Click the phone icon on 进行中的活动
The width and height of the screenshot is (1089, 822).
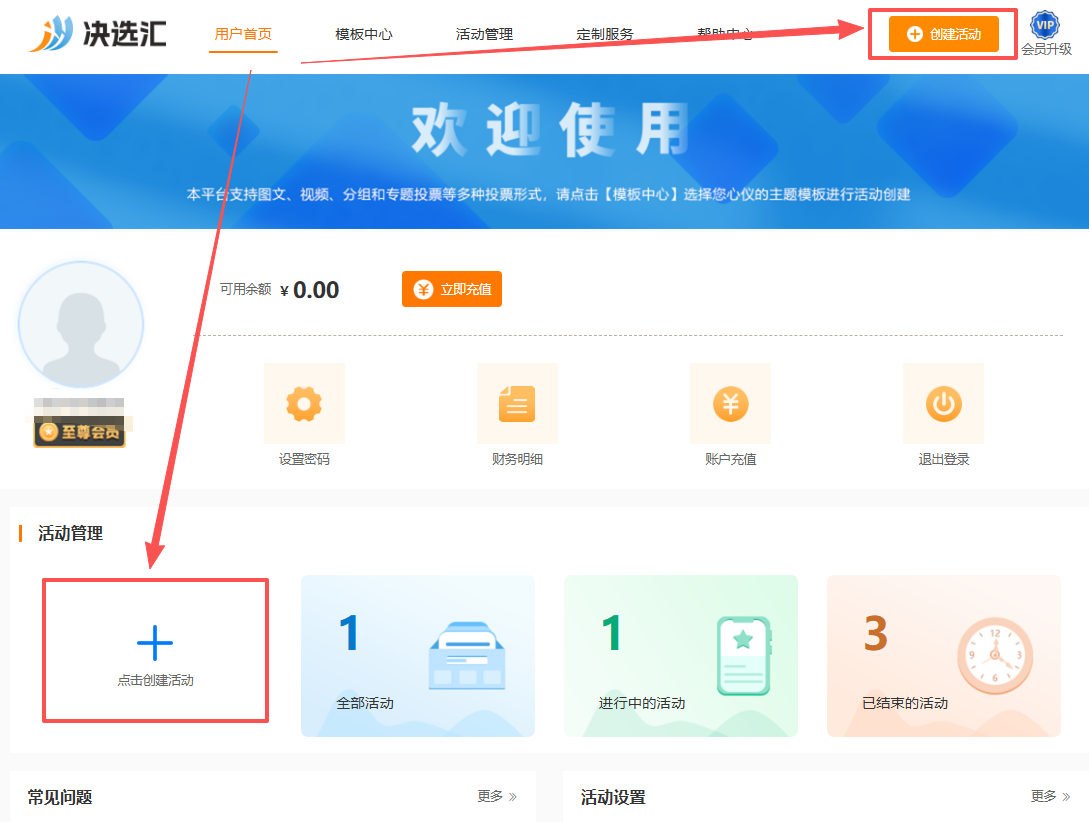point(744,655)
